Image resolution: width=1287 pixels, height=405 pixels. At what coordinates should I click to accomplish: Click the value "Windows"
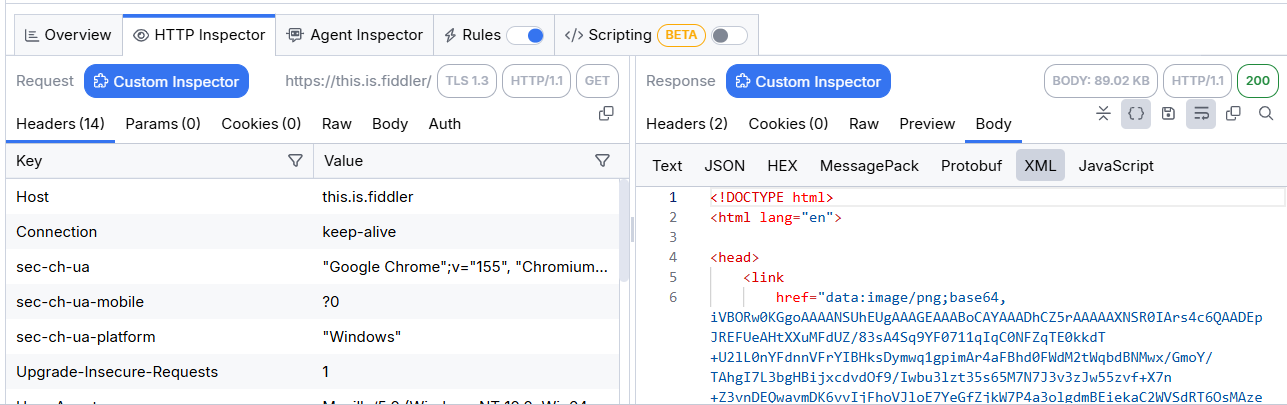(x=362, y=337)
